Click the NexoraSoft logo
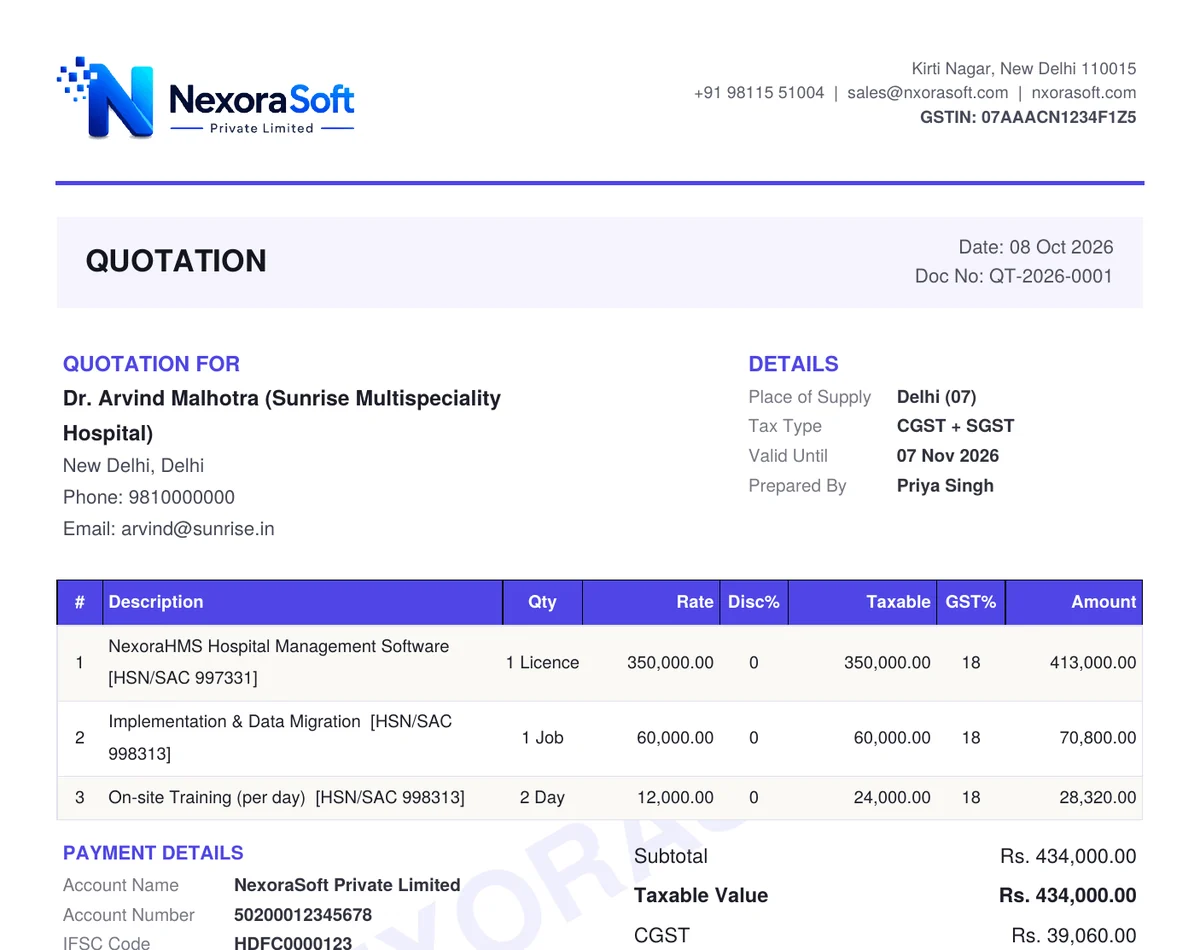Screen dimensions: 1200x950 coord(206,99)
